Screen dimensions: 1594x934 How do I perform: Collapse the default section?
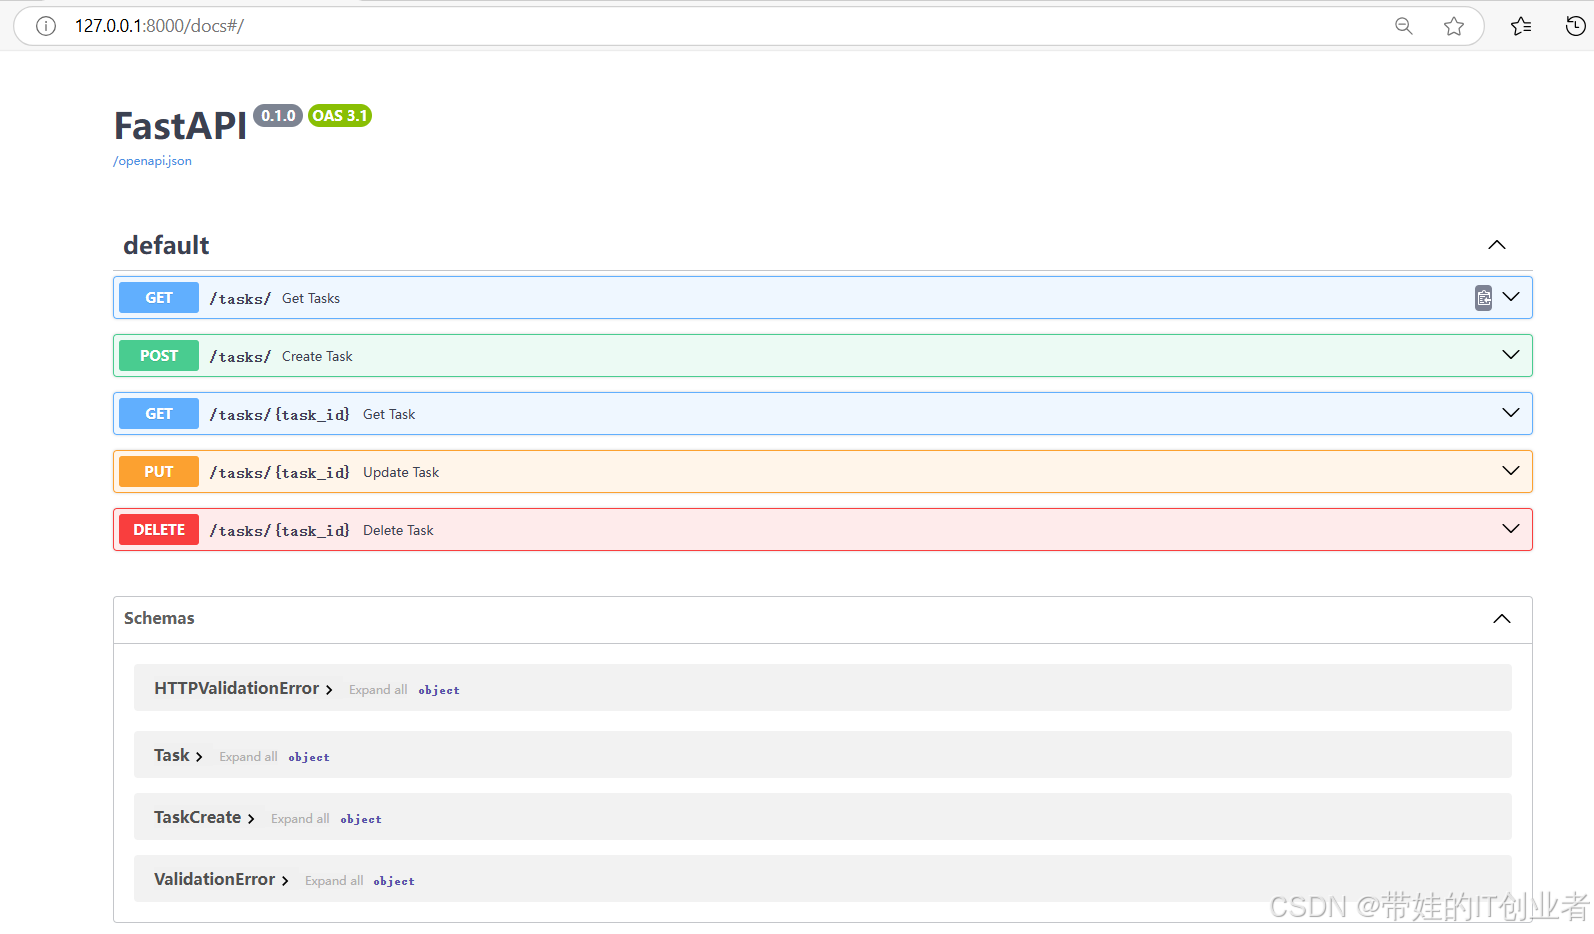tap(1497, 245)
